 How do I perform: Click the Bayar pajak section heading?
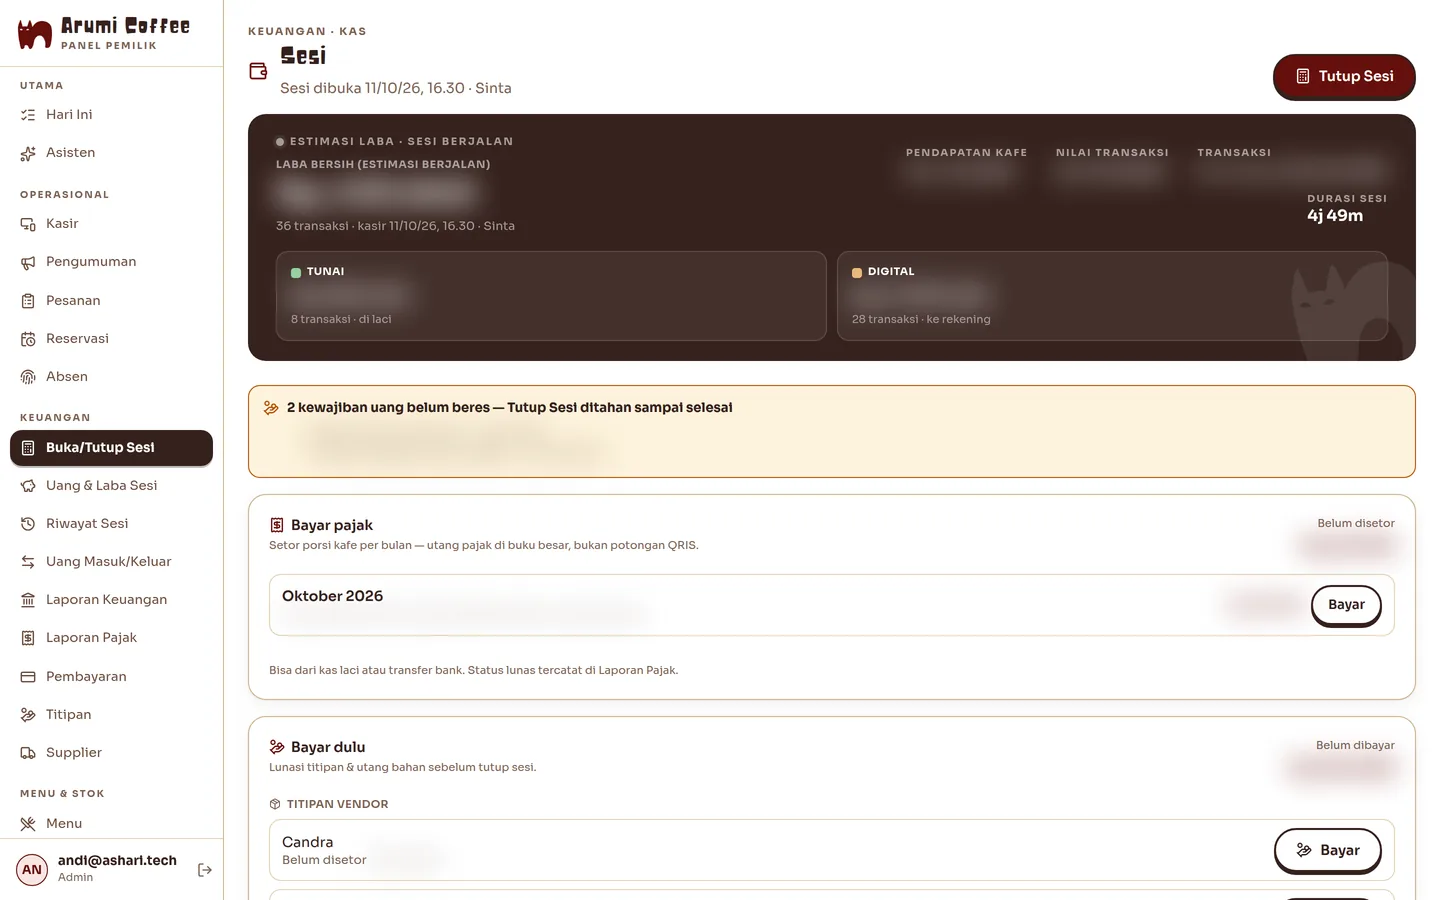pyautogui.click(x=332, y=525)
